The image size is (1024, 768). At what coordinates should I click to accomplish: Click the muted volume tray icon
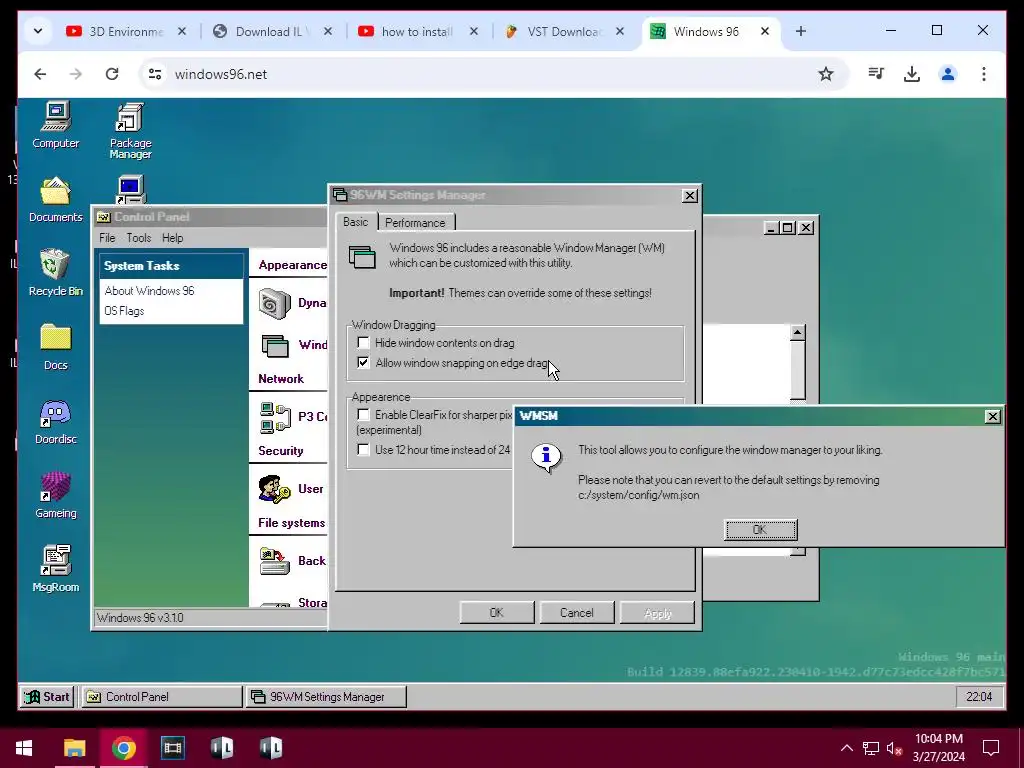(893, 748)
